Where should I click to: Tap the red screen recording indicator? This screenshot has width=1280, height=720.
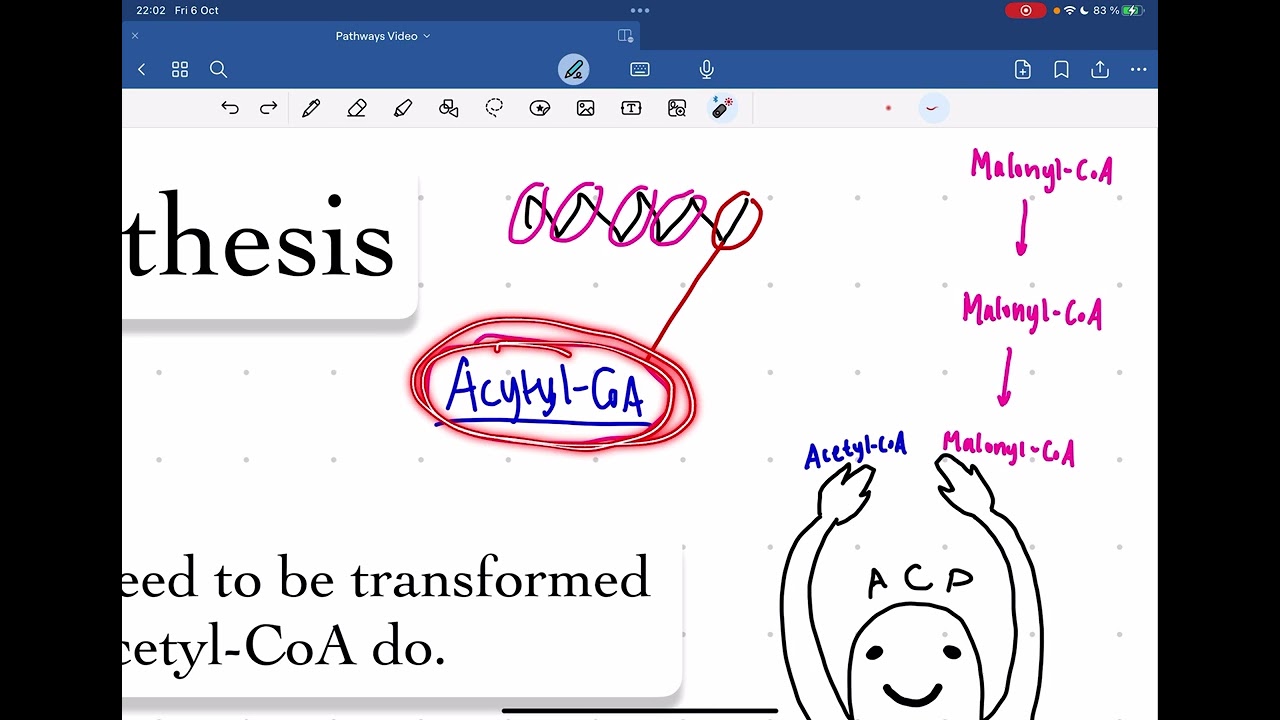(1025, 10)
